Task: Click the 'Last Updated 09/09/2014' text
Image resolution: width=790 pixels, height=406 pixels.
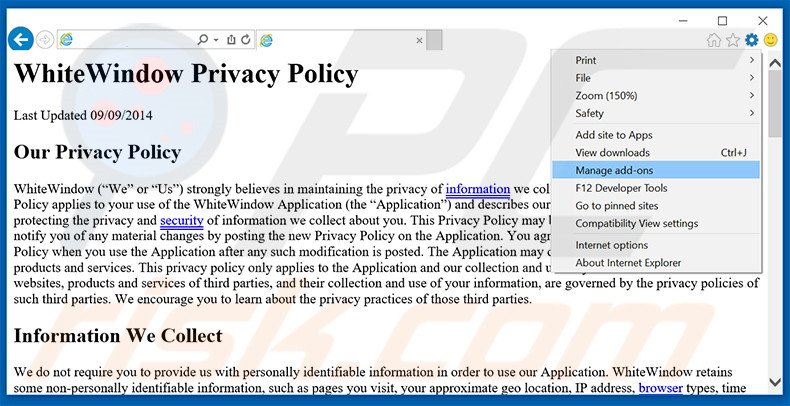Action: 83,116
